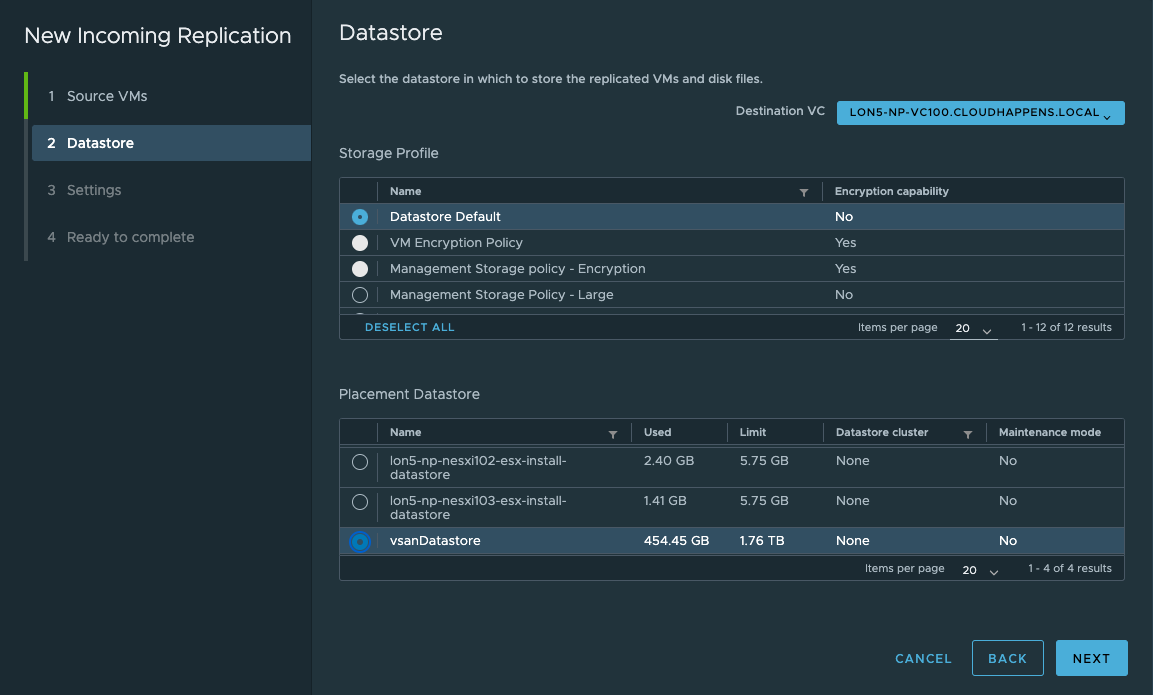
Task: Go back with the Back button
Action: pyautogui.click(x=1007, y=658)
